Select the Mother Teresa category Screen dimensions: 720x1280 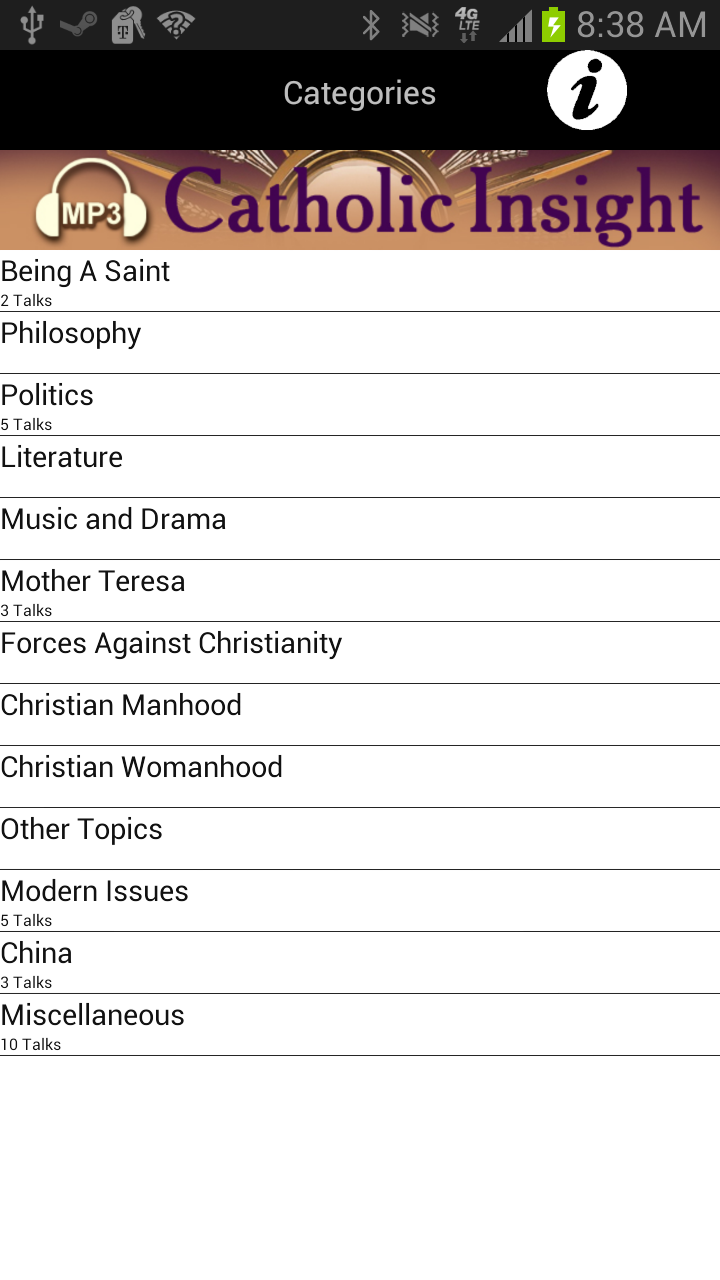pyautogui.click(x=360, y=591)
